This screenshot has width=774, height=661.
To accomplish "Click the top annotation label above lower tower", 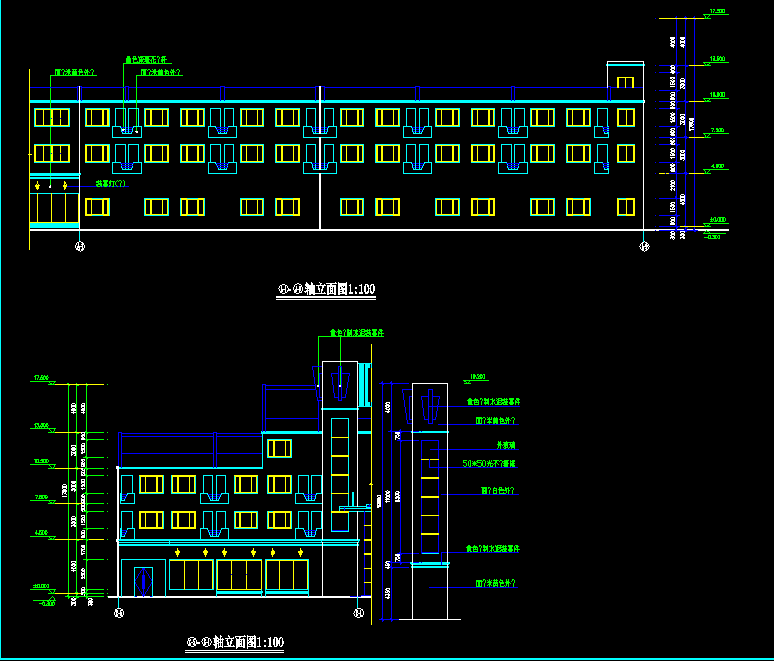I will 358,332.
